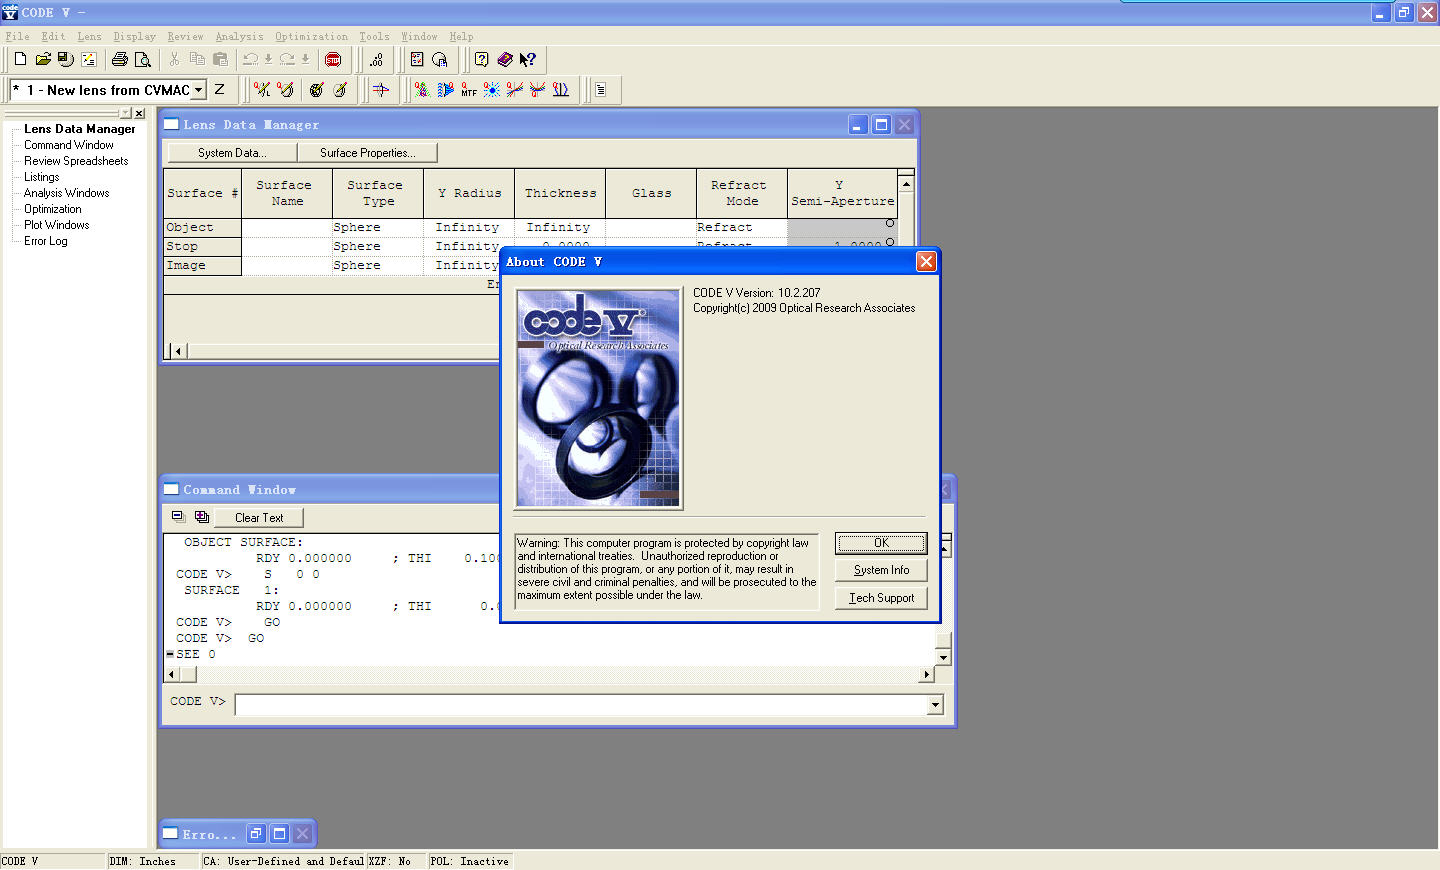Open the Review menu

pos(185,36)
